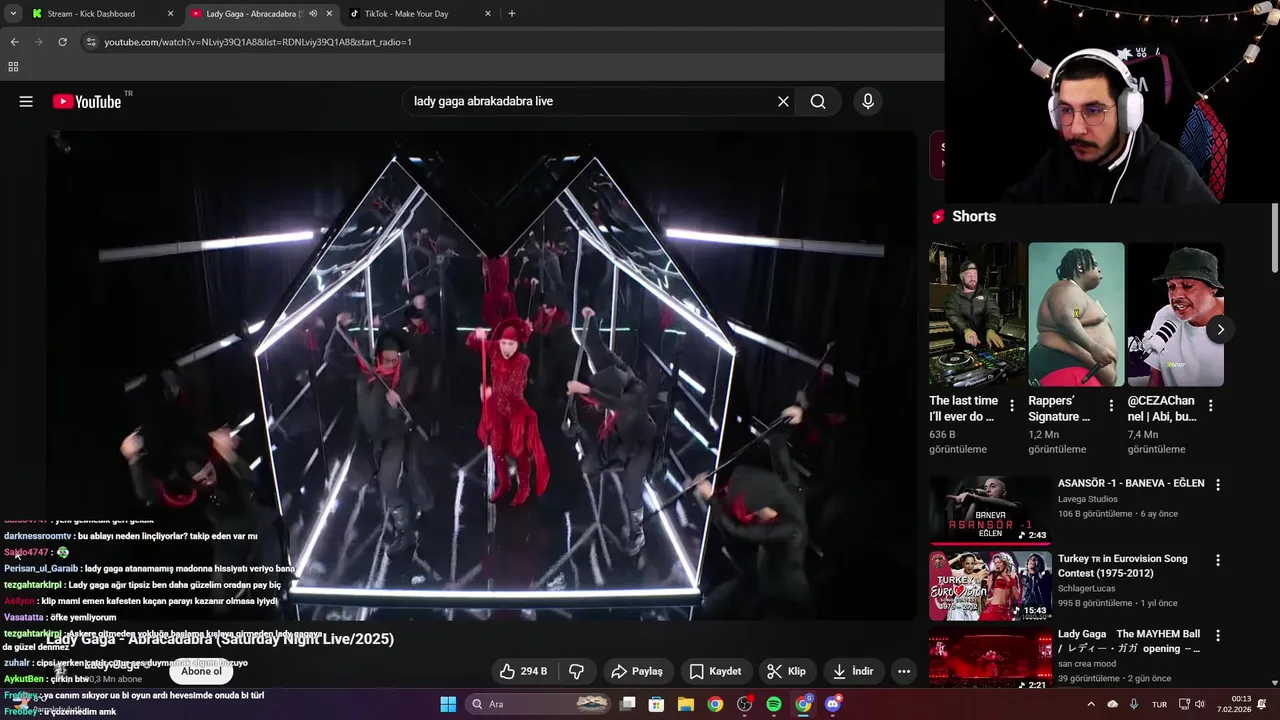Viewport: 1280px width, 720px height.
Task: Click the video title Lady Gaga - Abracadabra
Action: click(x=220, y=639)
